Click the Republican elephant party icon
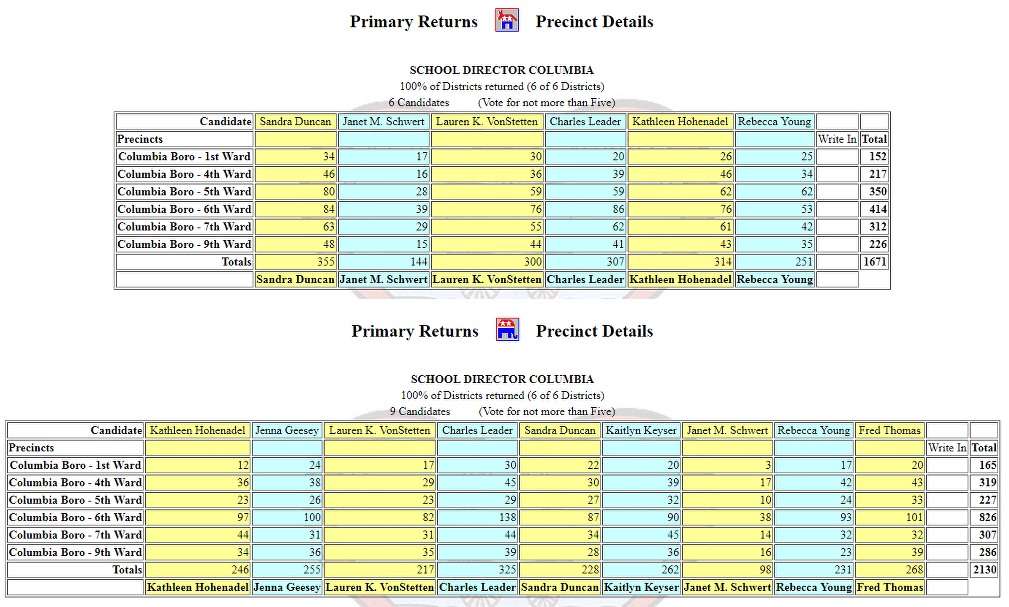The image size is (1009, 607). tap(507, 330)
